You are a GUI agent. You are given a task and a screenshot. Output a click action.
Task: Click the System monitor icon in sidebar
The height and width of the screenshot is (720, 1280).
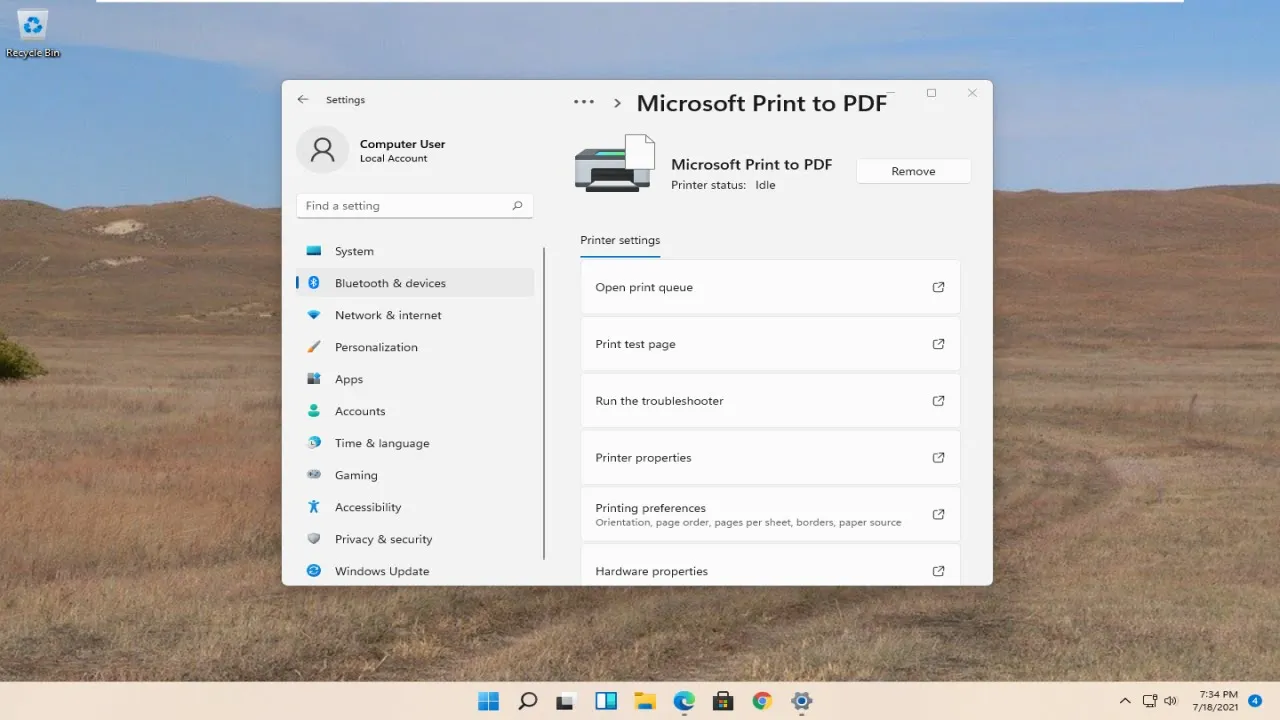click(314, 251)
